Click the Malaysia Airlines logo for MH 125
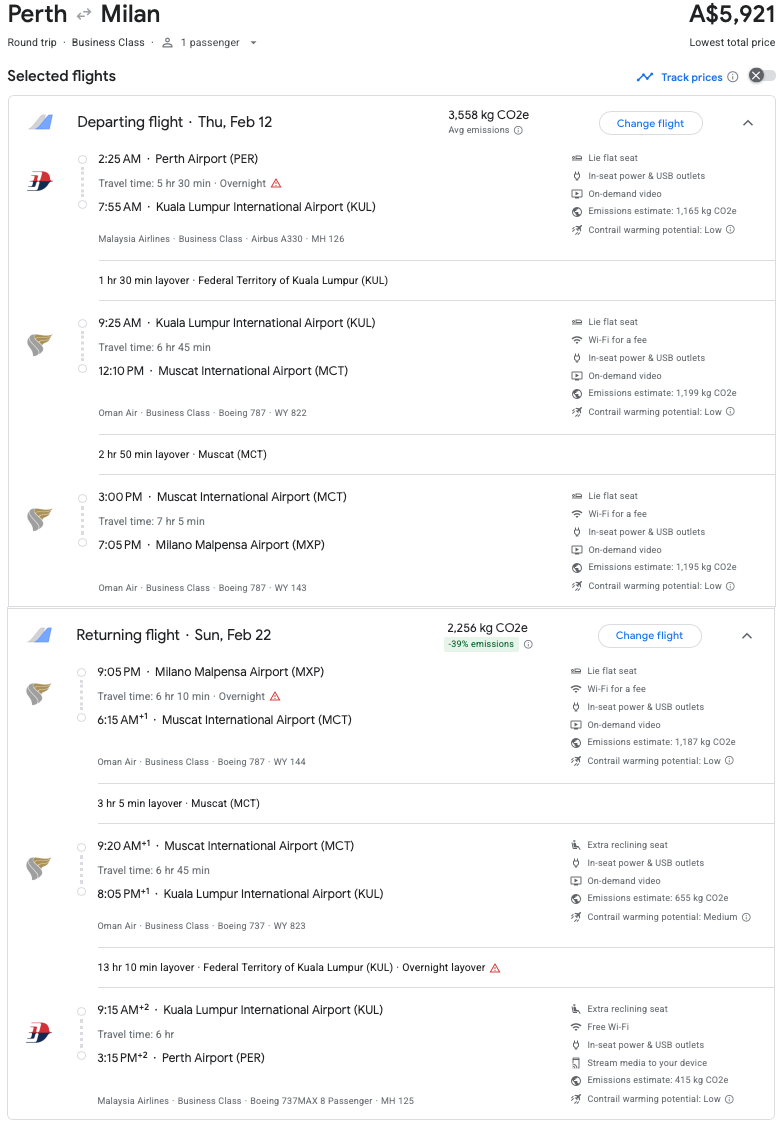Image resolution: width=784 pixels, height=1123 pixels. [x=39, y=1033]
